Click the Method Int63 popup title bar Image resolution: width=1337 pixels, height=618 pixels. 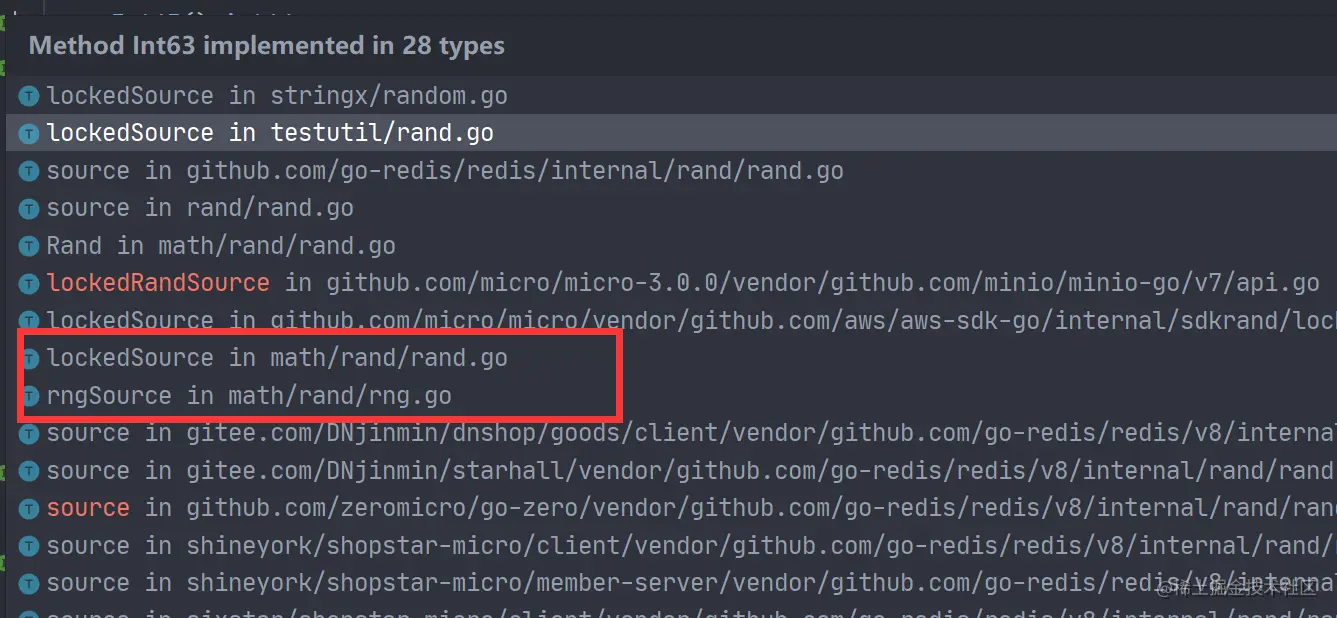click(267, 45)
